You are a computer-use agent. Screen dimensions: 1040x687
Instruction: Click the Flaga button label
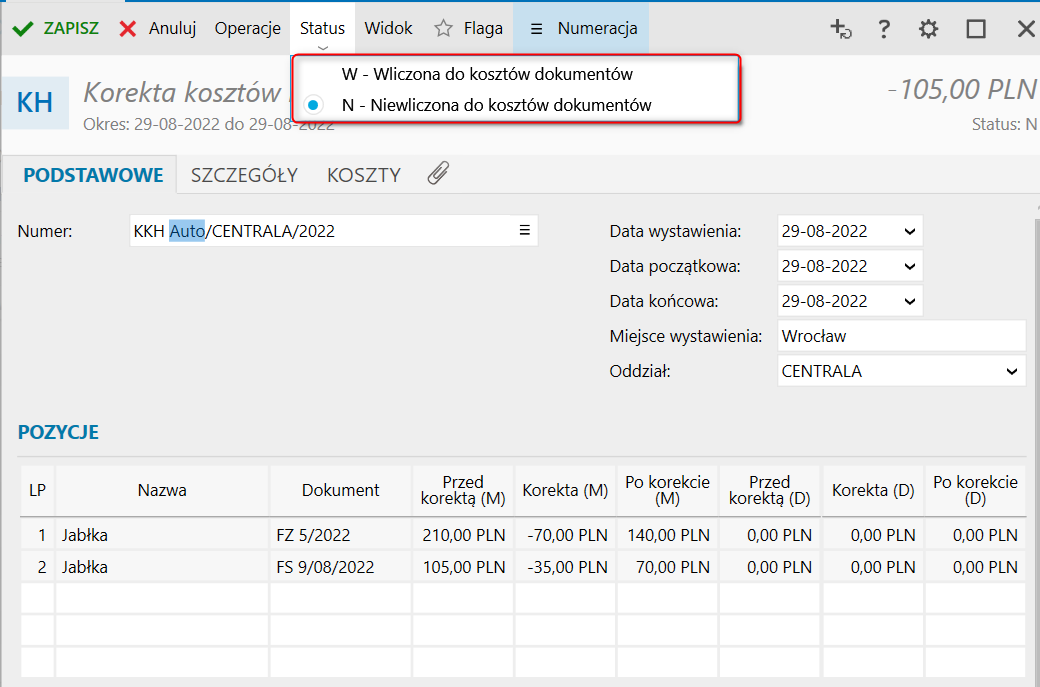click(483, 29)
